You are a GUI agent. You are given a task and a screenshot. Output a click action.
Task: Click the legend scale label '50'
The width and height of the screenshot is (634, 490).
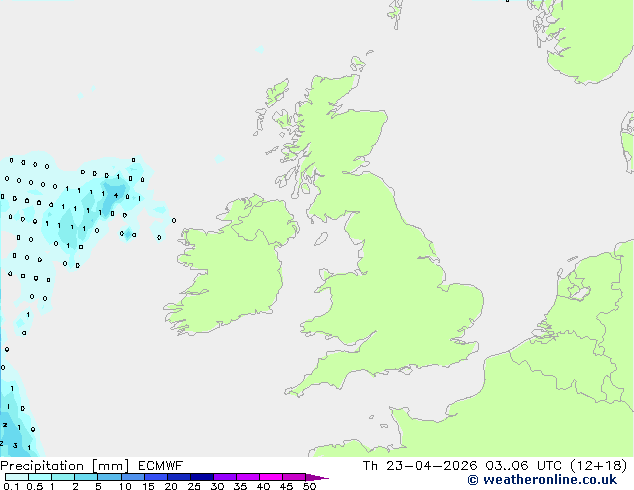[309, 486]
